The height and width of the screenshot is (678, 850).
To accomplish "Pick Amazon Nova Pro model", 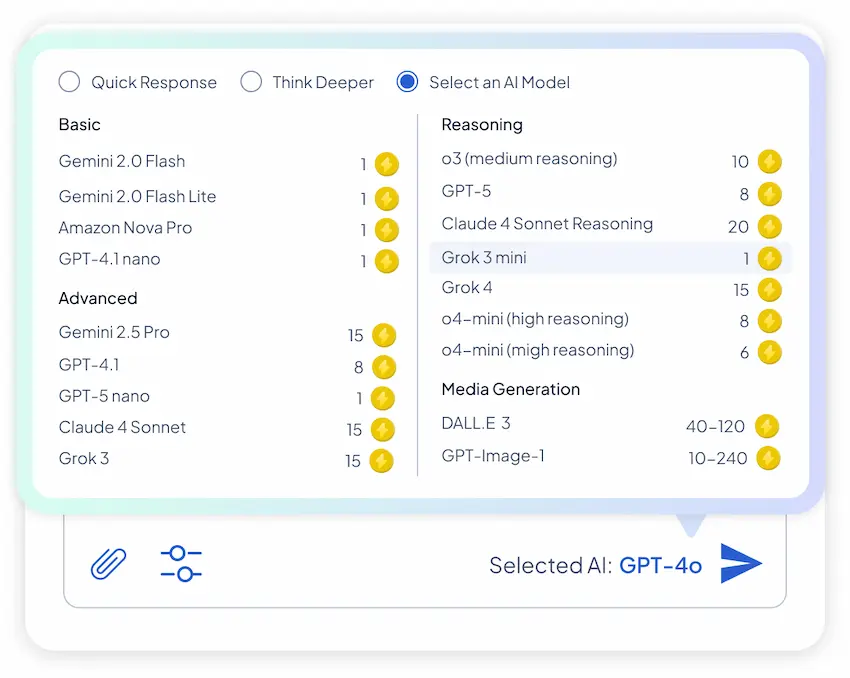I will tap(125, 228).
